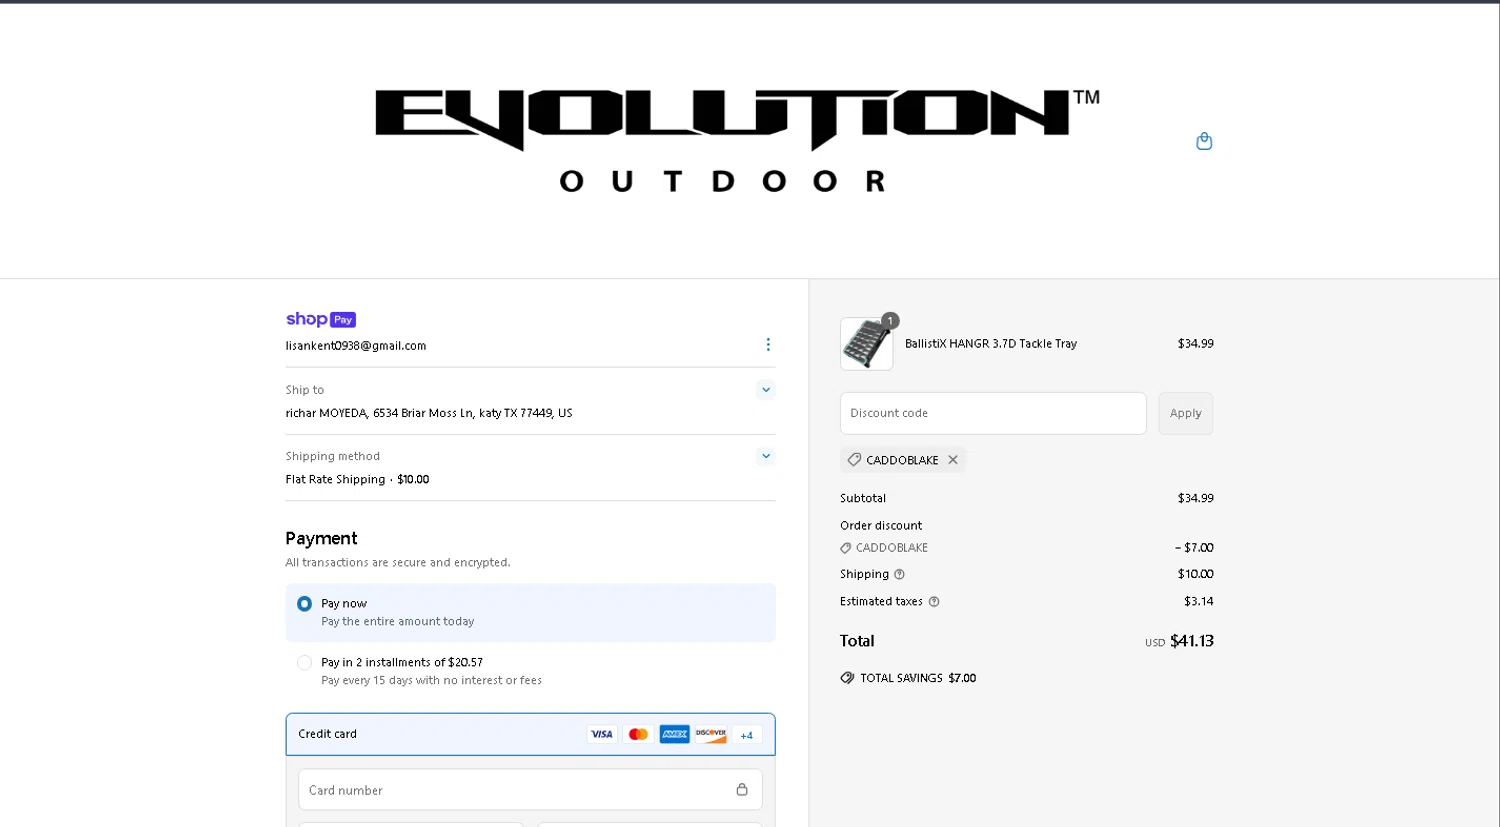Select Pay in 2 installments option
The width and height of the screenshot is (1500, 827).
[305, 663]
